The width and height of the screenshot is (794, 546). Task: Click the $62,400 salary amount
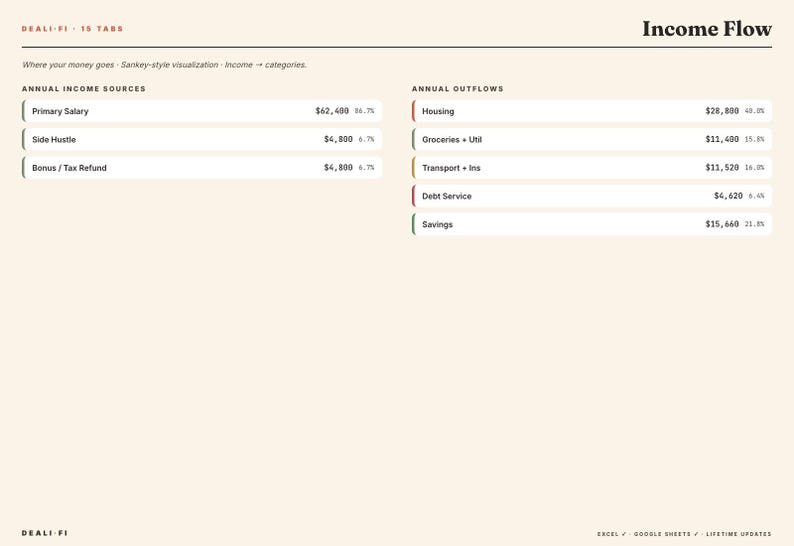(332, 111)
